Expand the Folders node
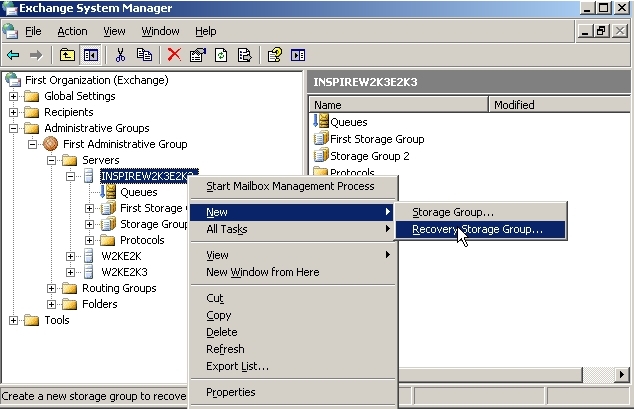The height and width of the screenshot is (409, 634). [x=51, y=304]
